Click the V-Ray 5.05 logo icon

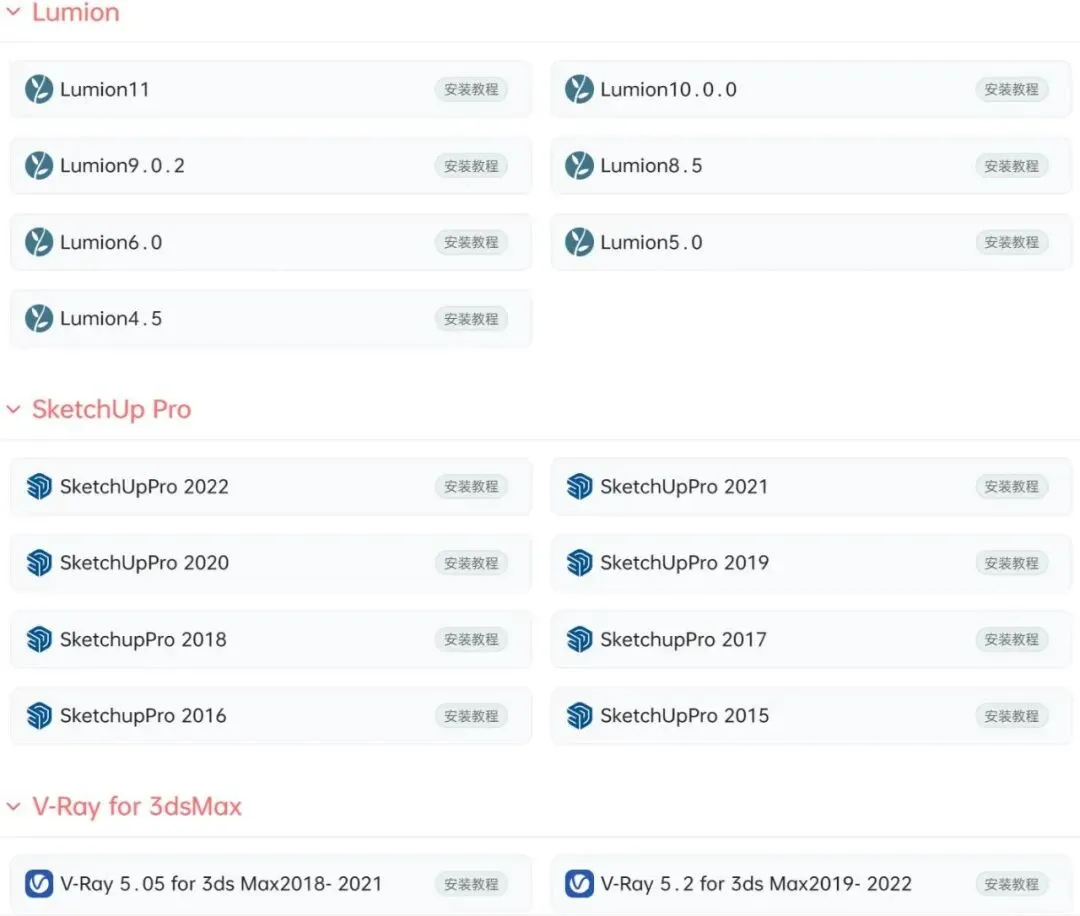click(39, 884)
